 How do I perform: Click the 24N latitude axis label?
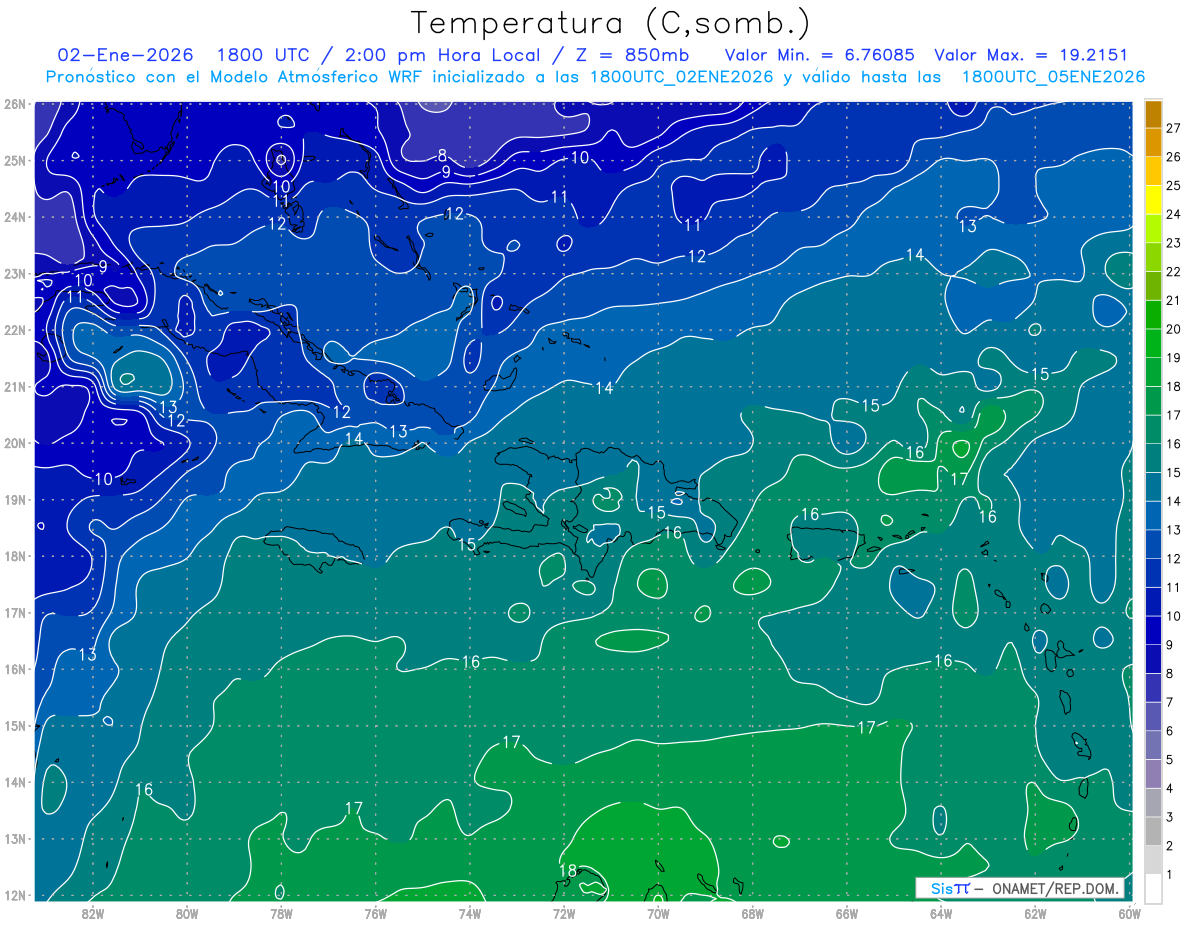[14, 217]
